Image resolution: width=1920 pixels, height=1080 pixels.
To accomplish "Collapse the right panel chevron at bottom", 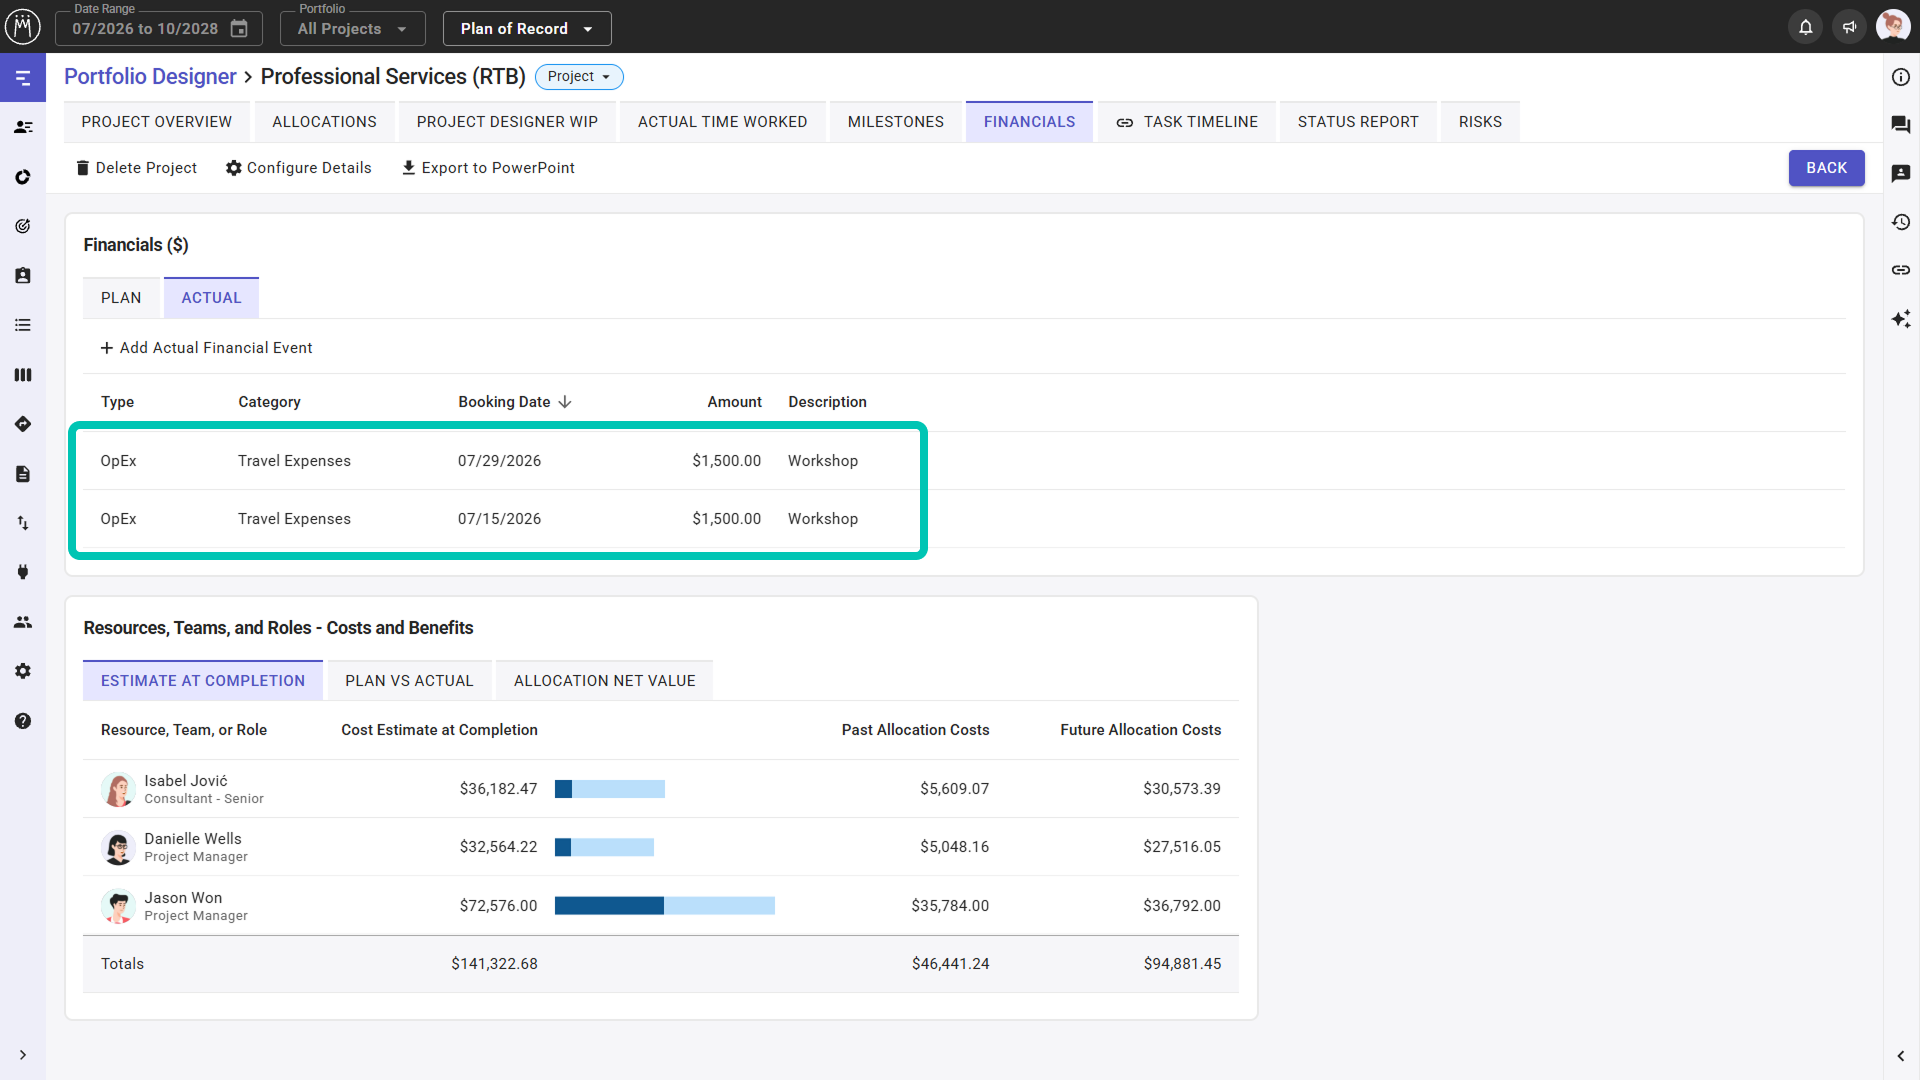I will pos(1901,1056).
